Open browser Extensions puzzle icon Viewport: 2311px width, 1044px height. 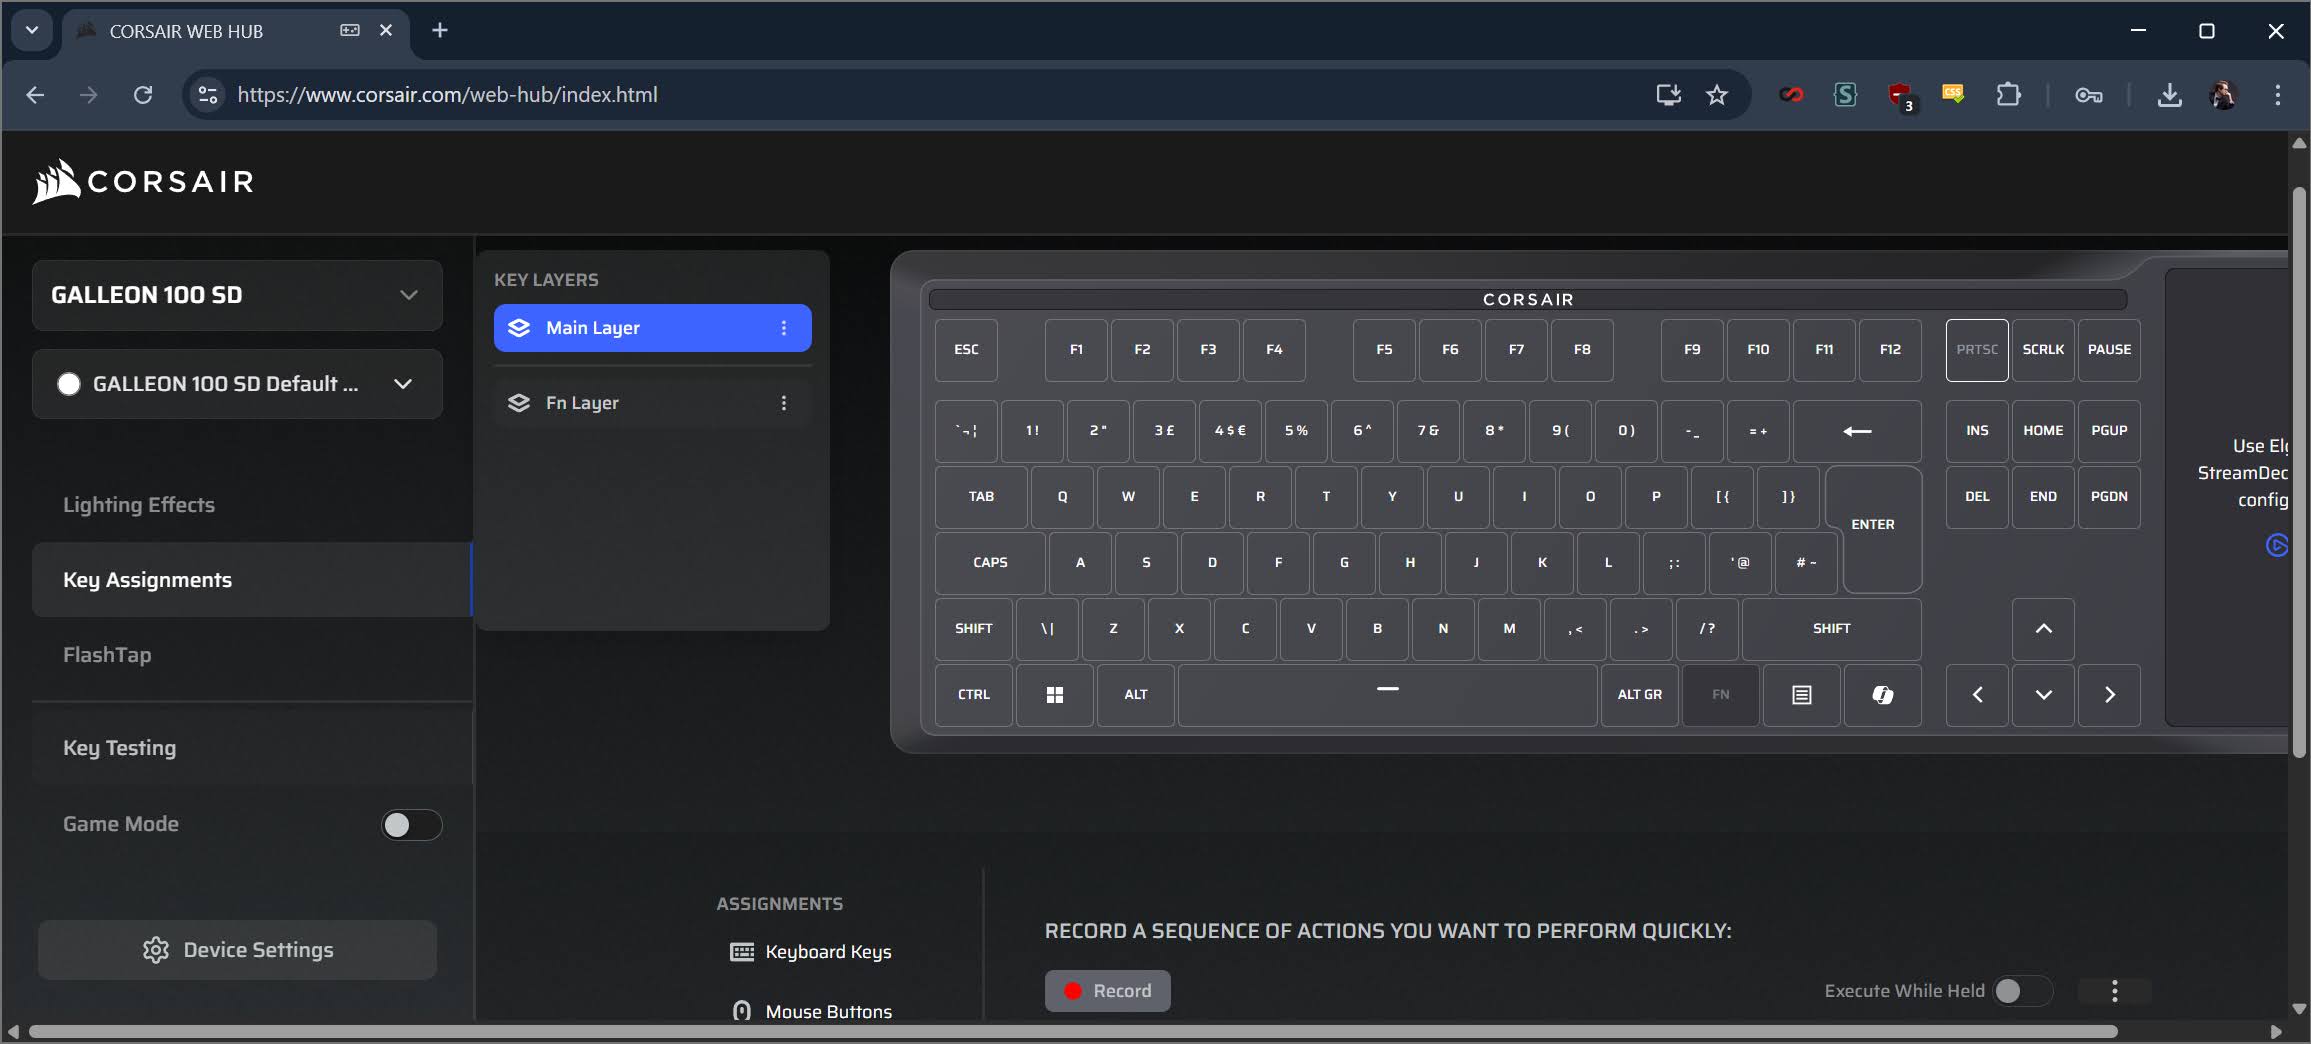[x=2008, y=95]
